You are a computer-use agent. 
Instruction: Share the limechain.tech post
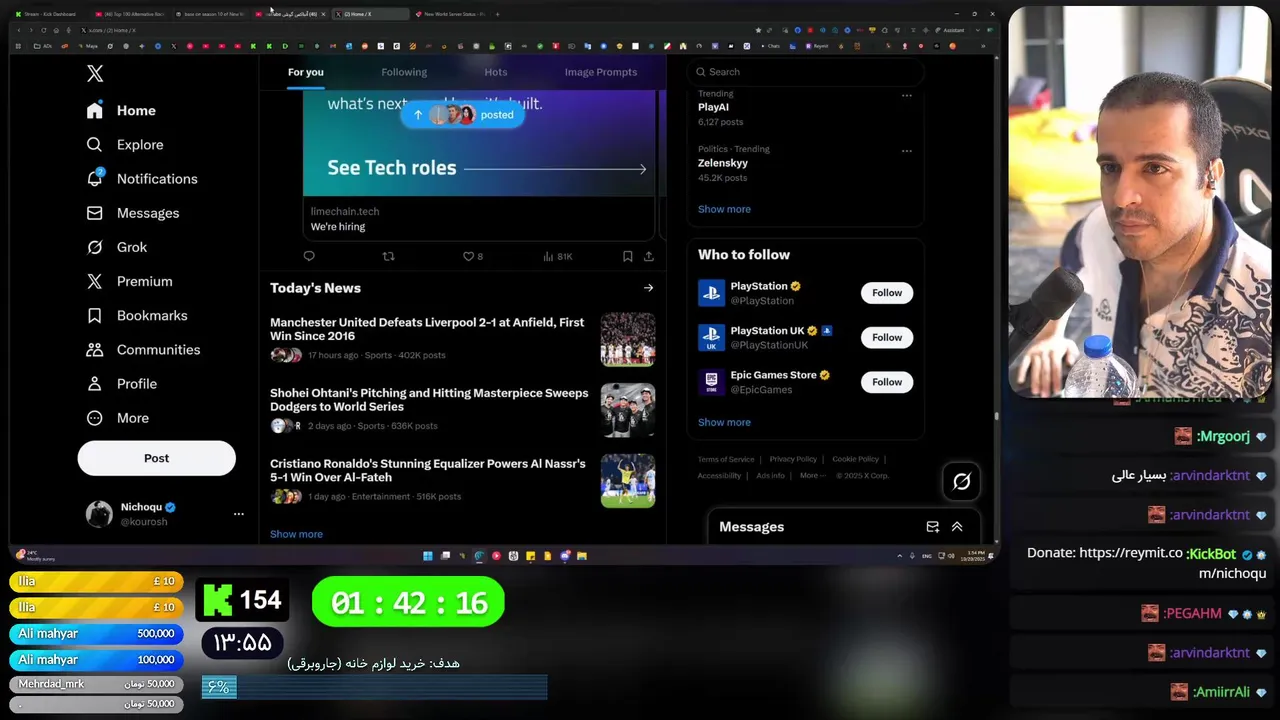(648, 256)
